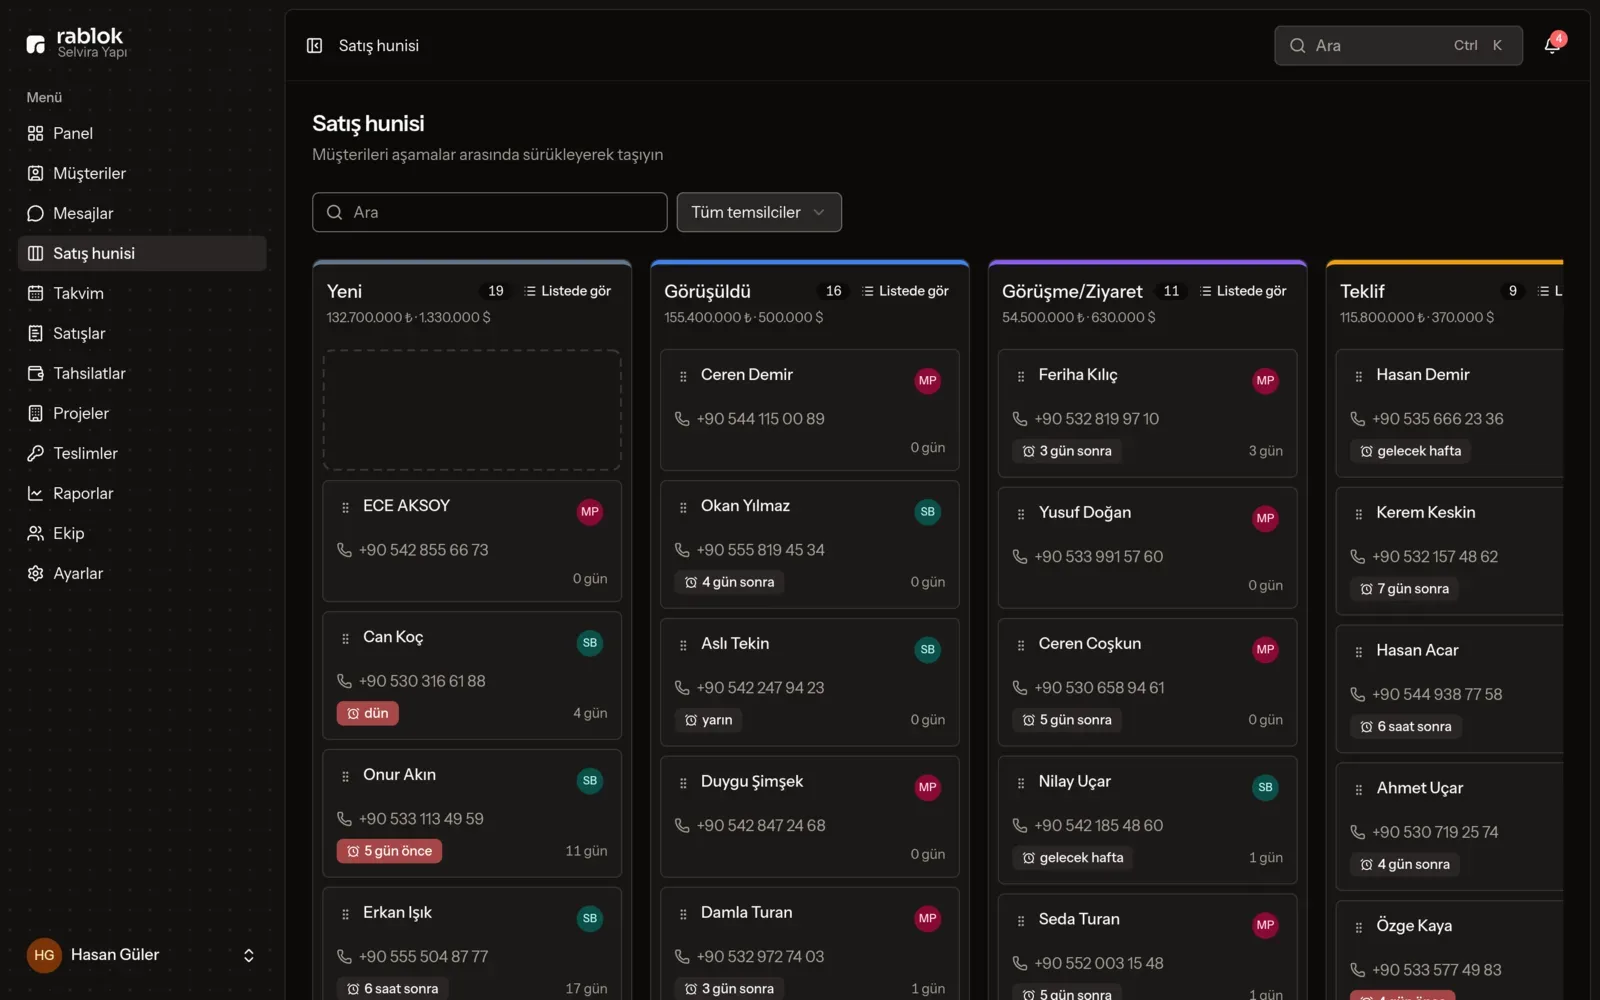Click the MP avatar on Ceren Demir card
Screen dimensions: 1600x1000
(927, 381)
